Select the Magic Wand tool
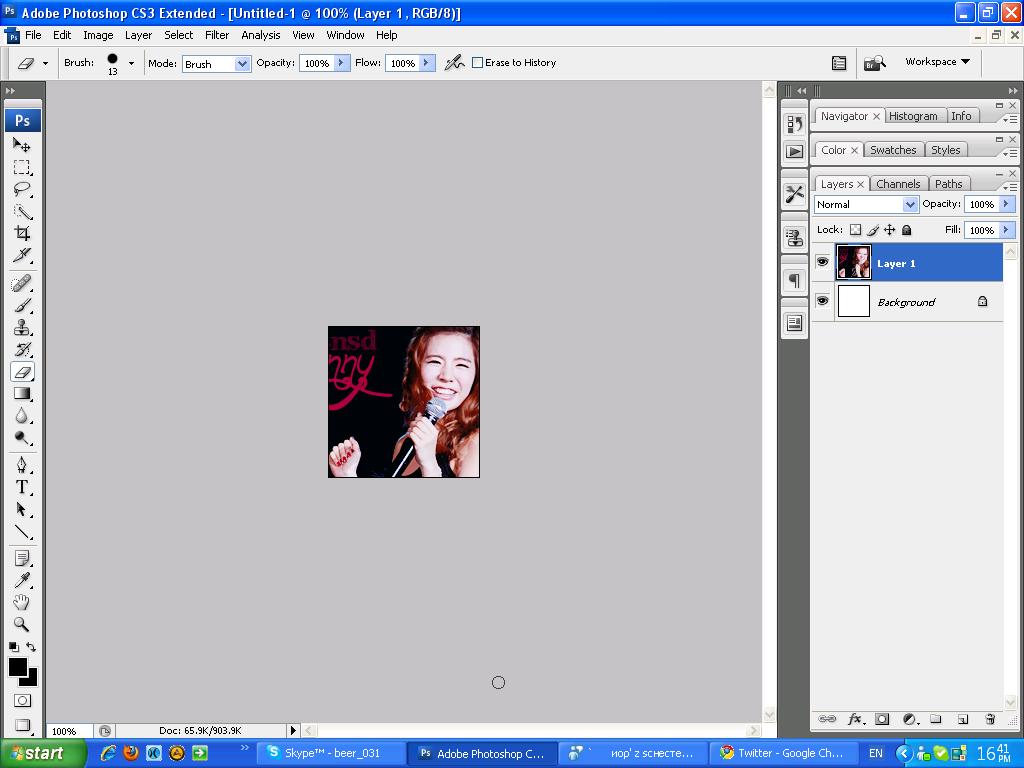The image size is (1024, 768). (x=22, y=212)
